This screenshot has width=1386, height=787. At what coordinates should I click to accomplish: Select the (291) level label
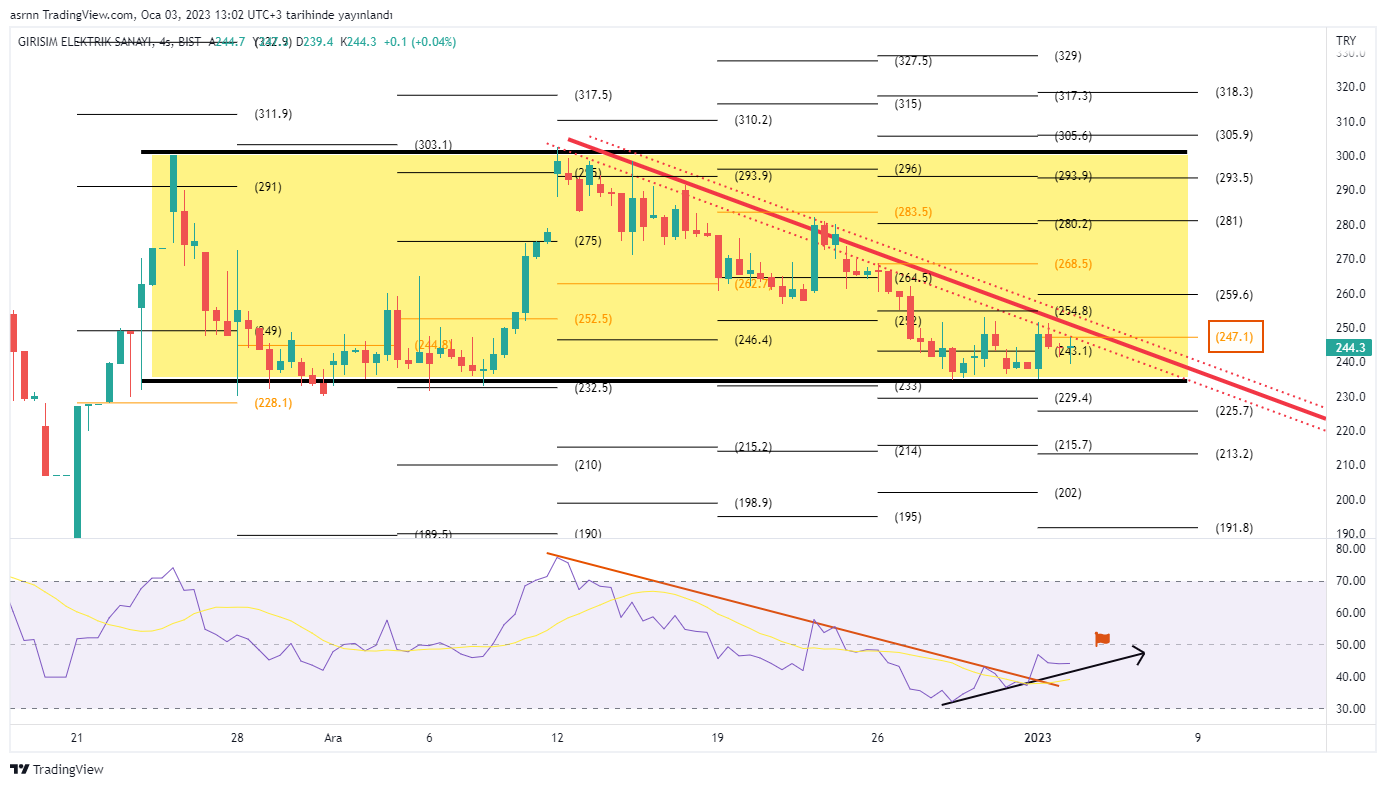tap(268, 187)
